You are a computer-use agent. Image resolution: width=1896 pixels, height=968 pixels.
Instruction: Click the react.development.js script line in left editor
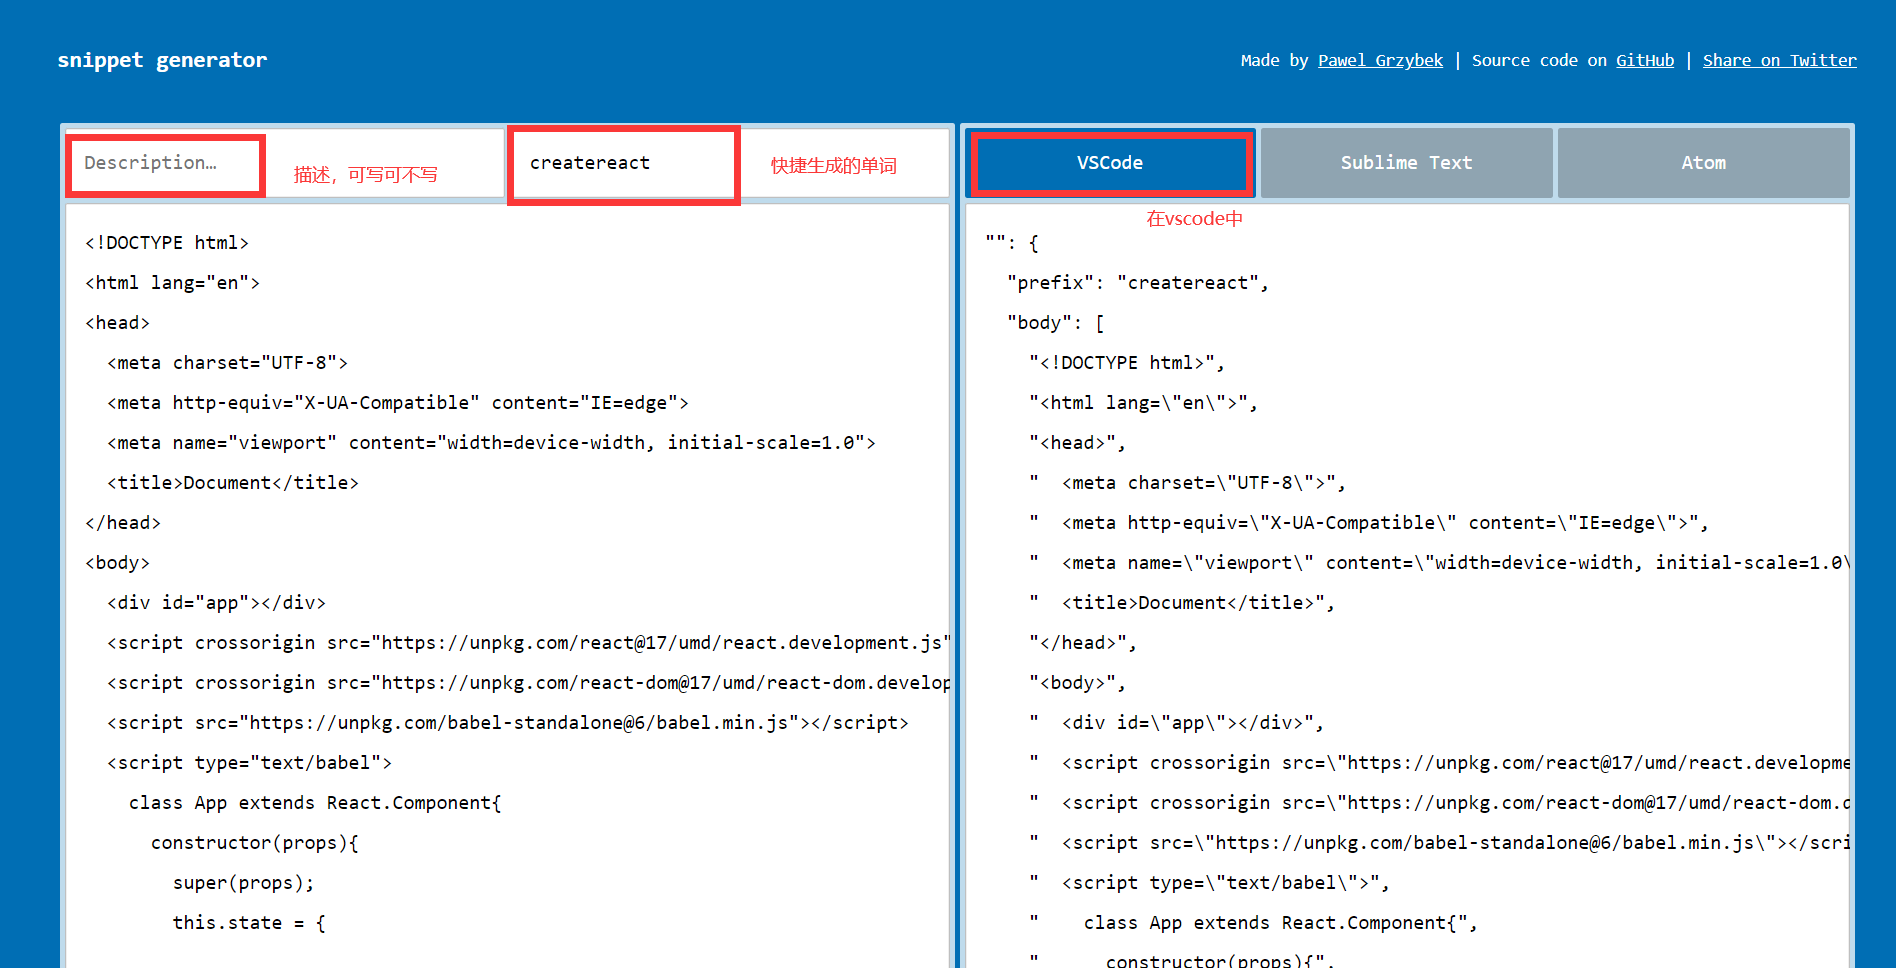tap(528, 643)
